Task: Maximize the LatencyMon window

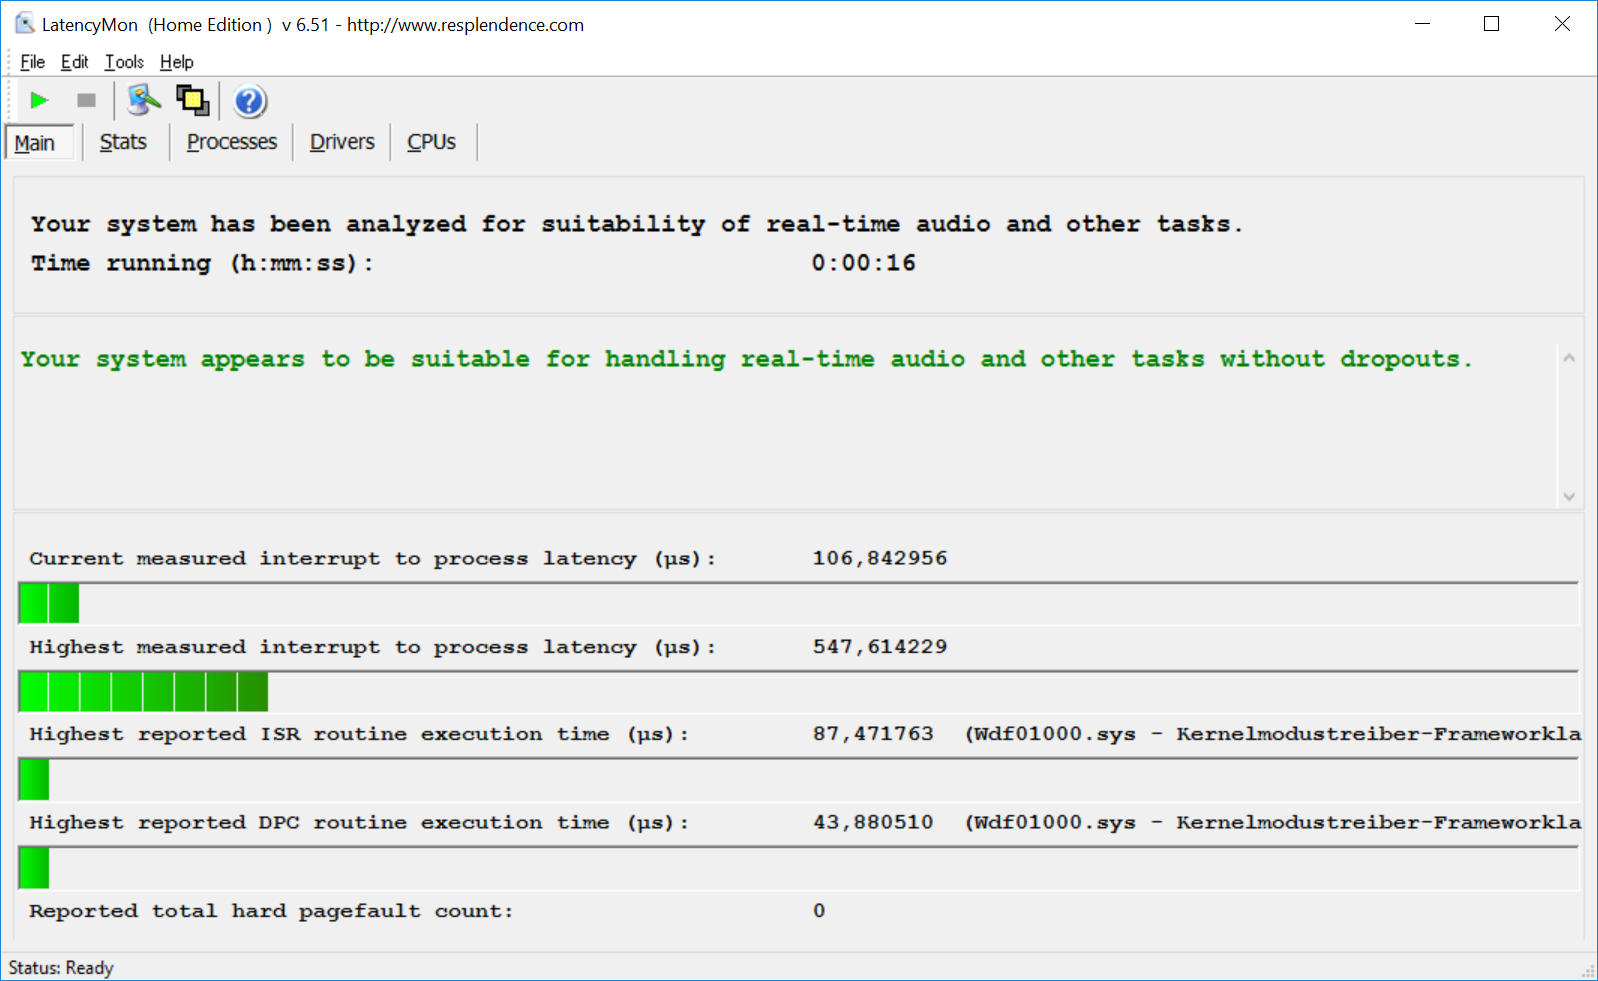Action: tap(1491, 24)
